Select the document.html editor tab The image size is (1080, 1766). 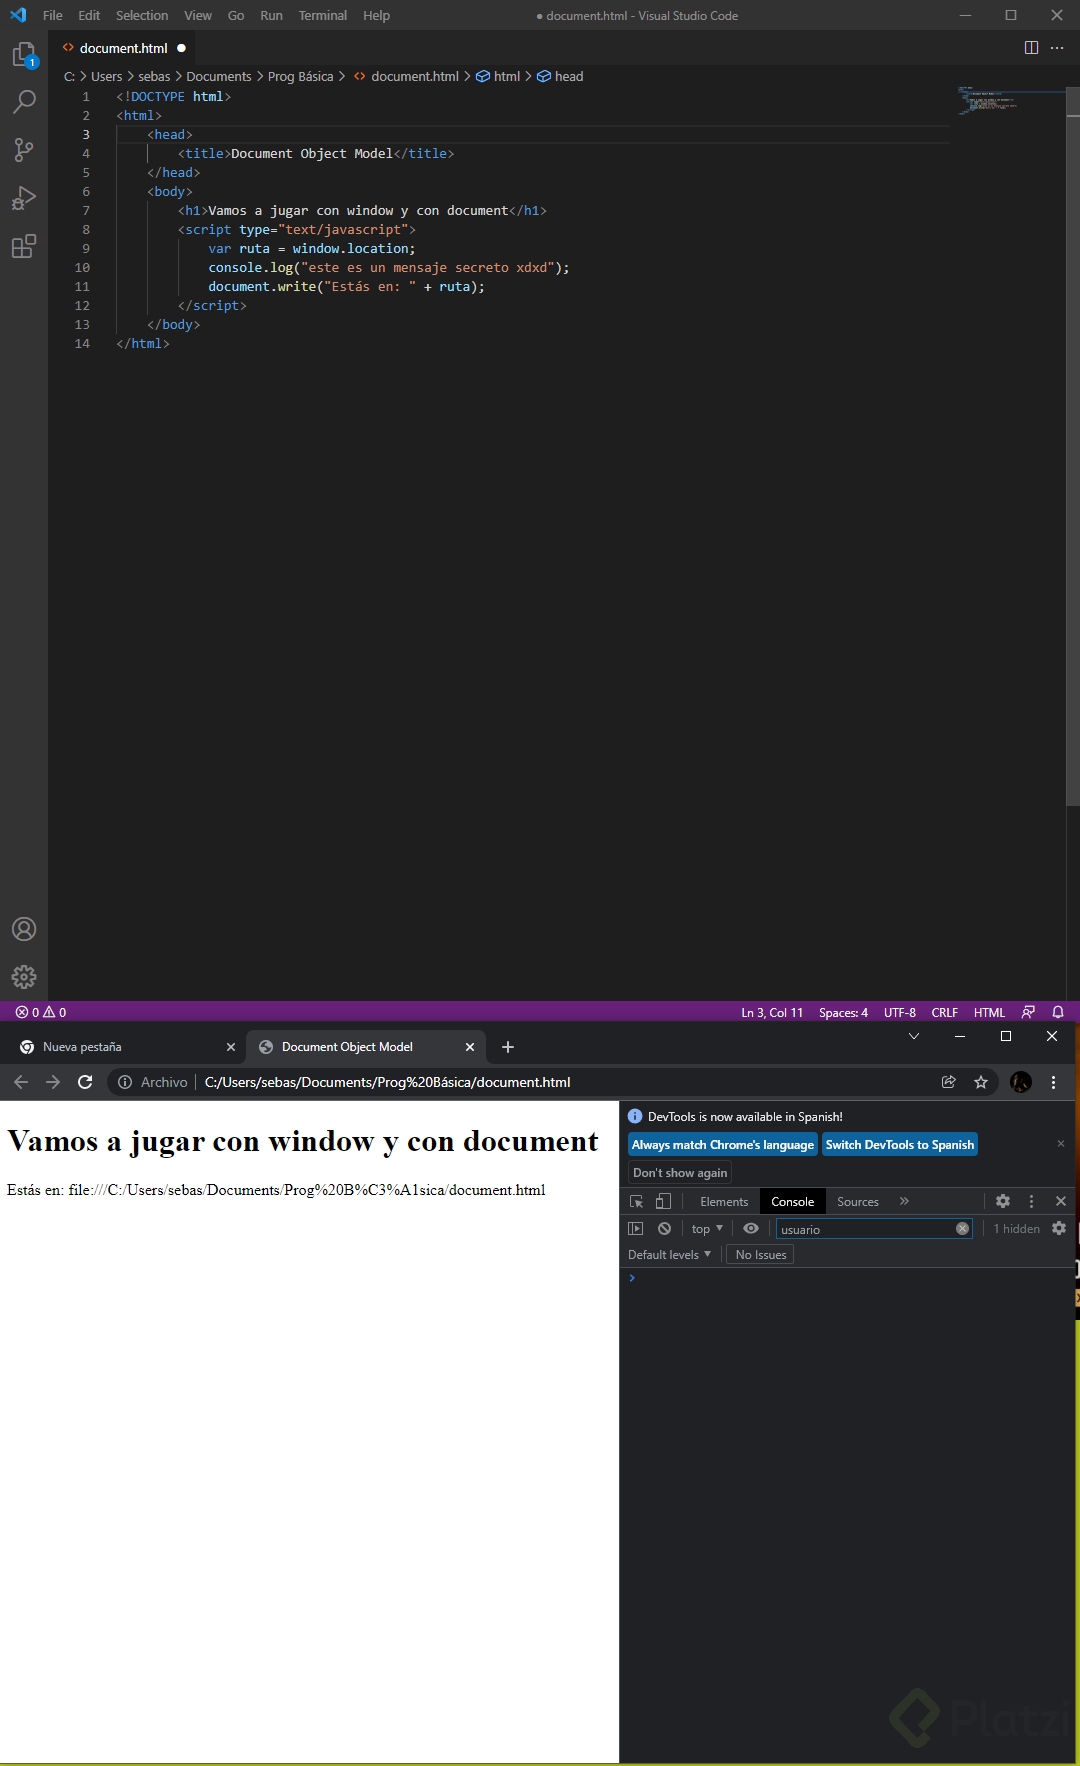123,48
